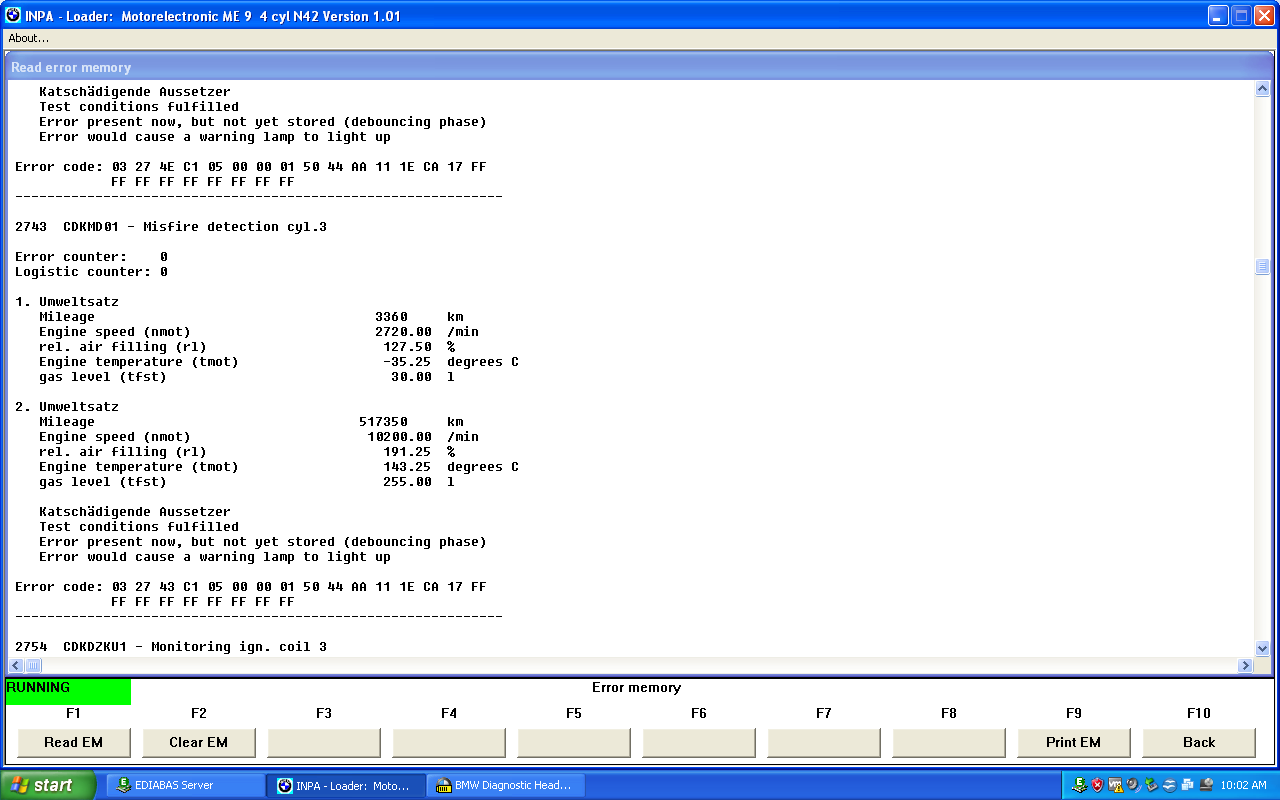
Task: Click the engine speed value 2720.00
Action: click(403, 332)
